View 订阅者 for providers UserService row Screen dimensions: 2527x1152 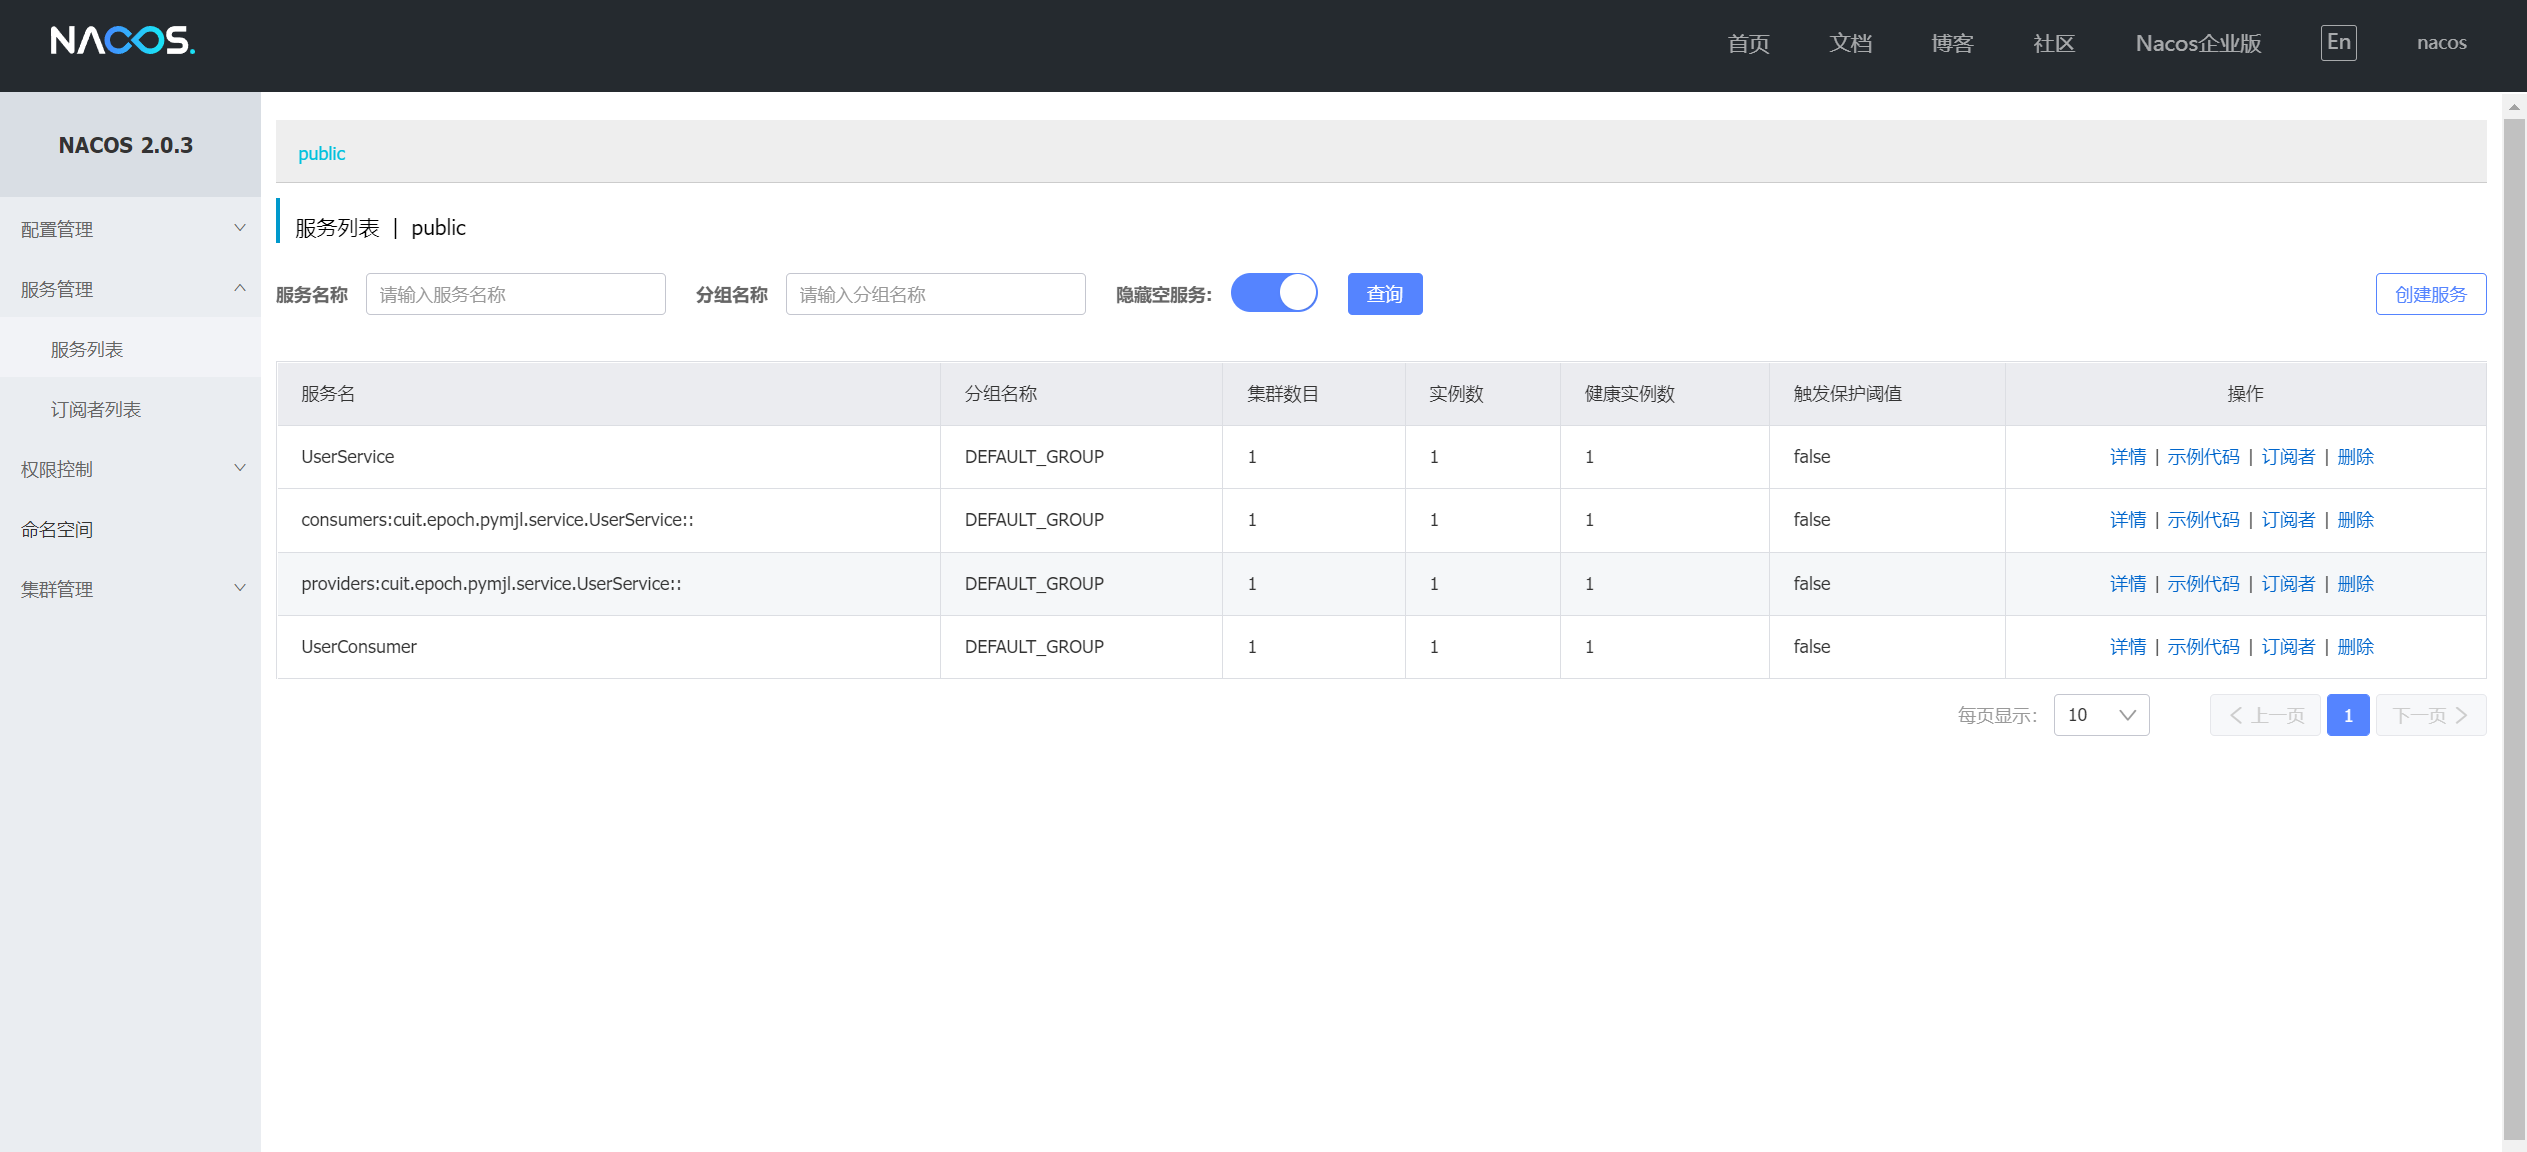pos(2288,584)
